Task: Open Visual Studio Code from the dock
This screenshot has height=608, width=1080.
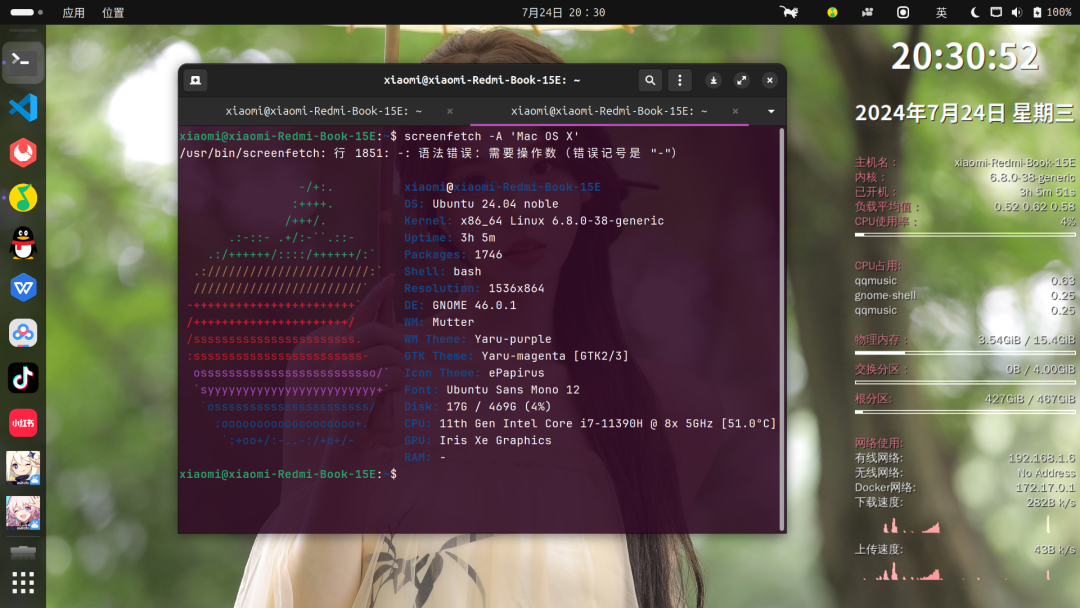Action: 23,107
